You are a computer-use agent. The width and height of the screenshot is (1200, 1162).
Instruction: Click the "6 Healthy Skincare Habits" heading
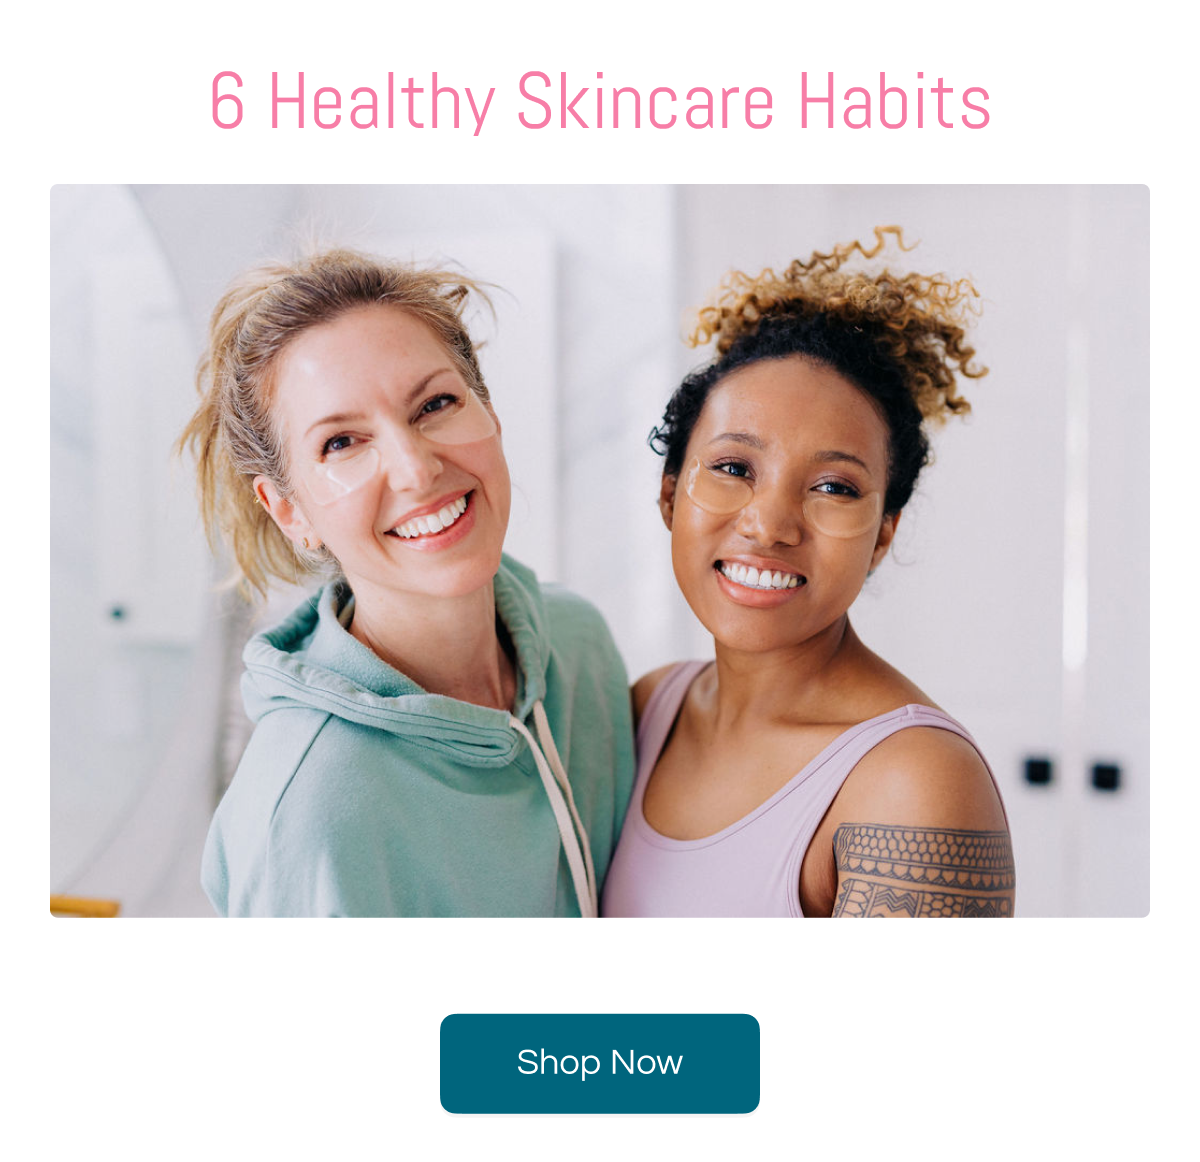[x=600, y=102]
